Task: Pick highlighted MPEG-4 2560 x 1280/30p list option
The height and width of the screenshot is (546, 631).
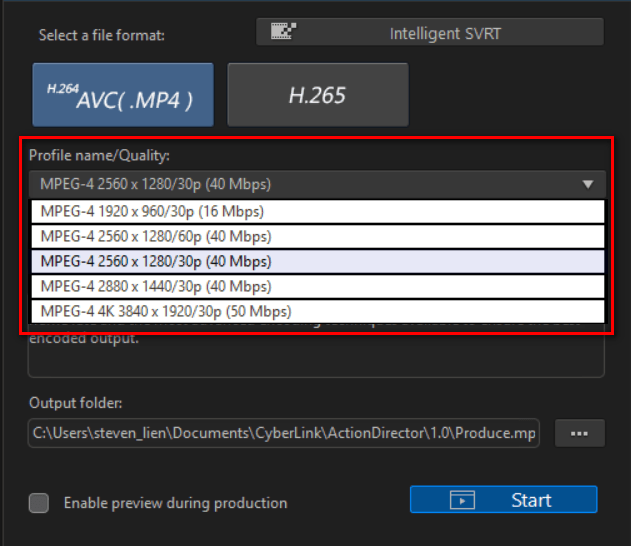Action: [x=318, y=262]
